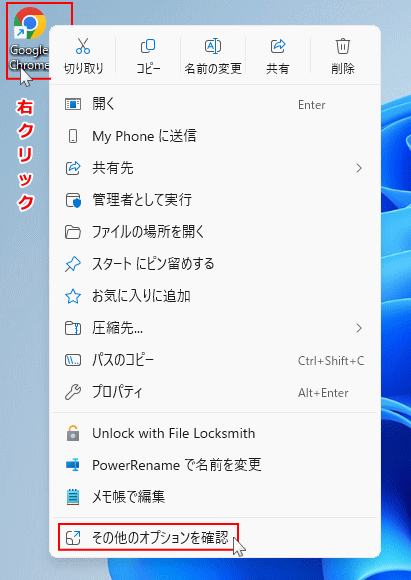
Task: Choose PowerRename で名前を変更 entry
Action: [215, 465]
